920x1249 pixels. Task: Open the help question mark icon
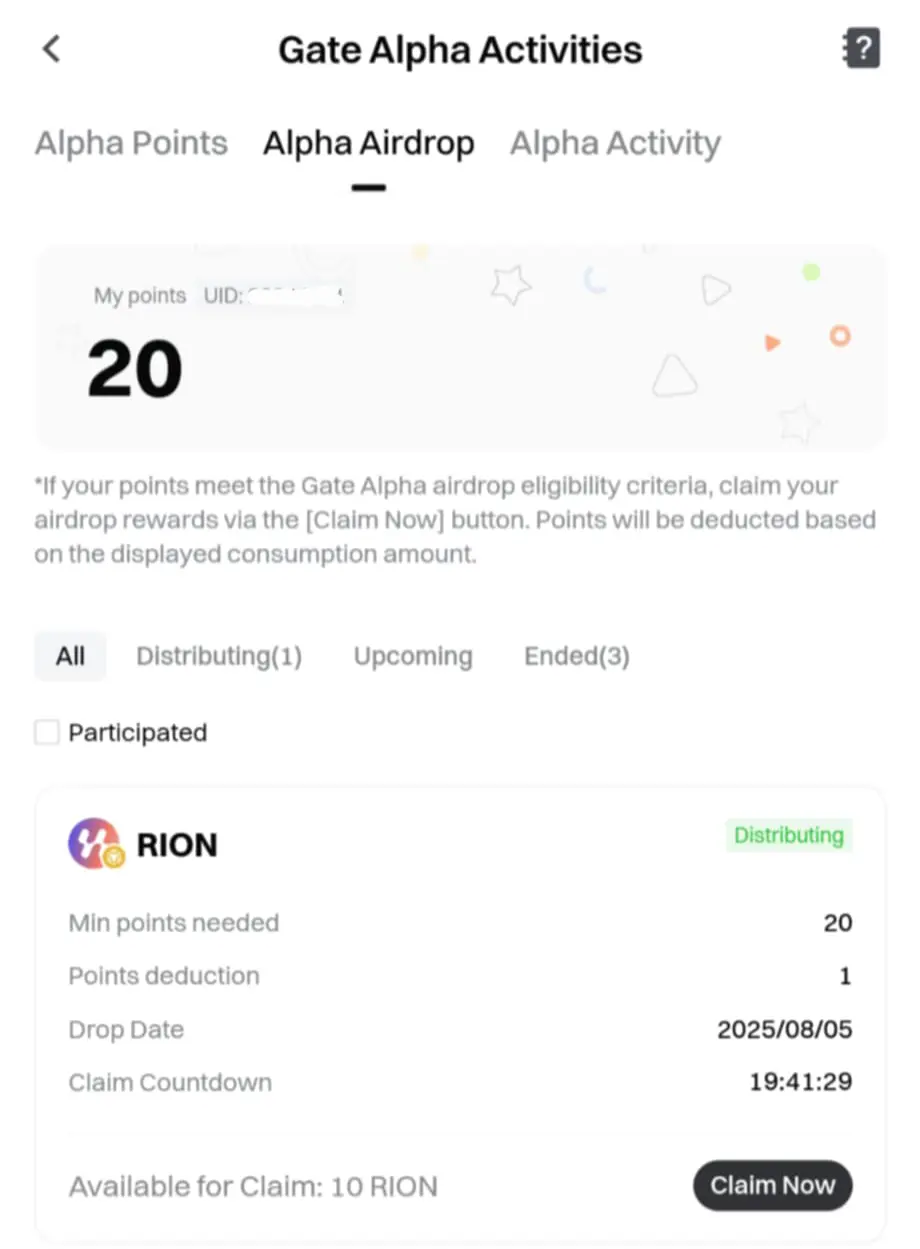tap(862, 48)
